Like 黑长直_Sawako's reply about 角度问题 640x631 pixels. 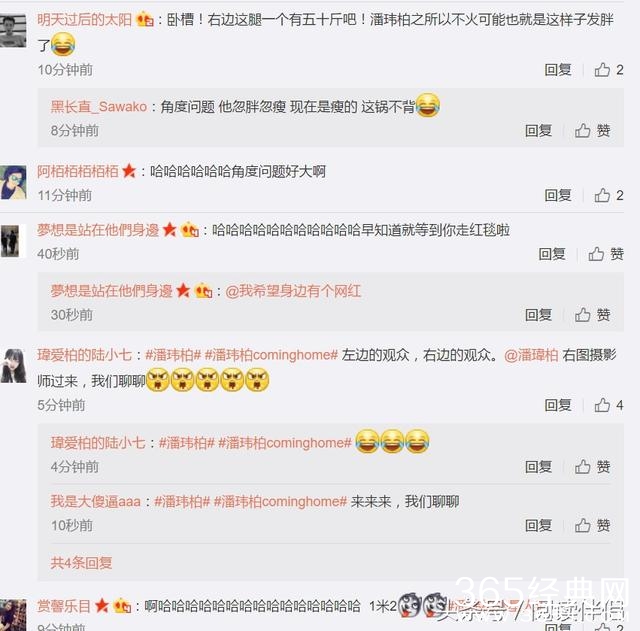tap(593, 131)
